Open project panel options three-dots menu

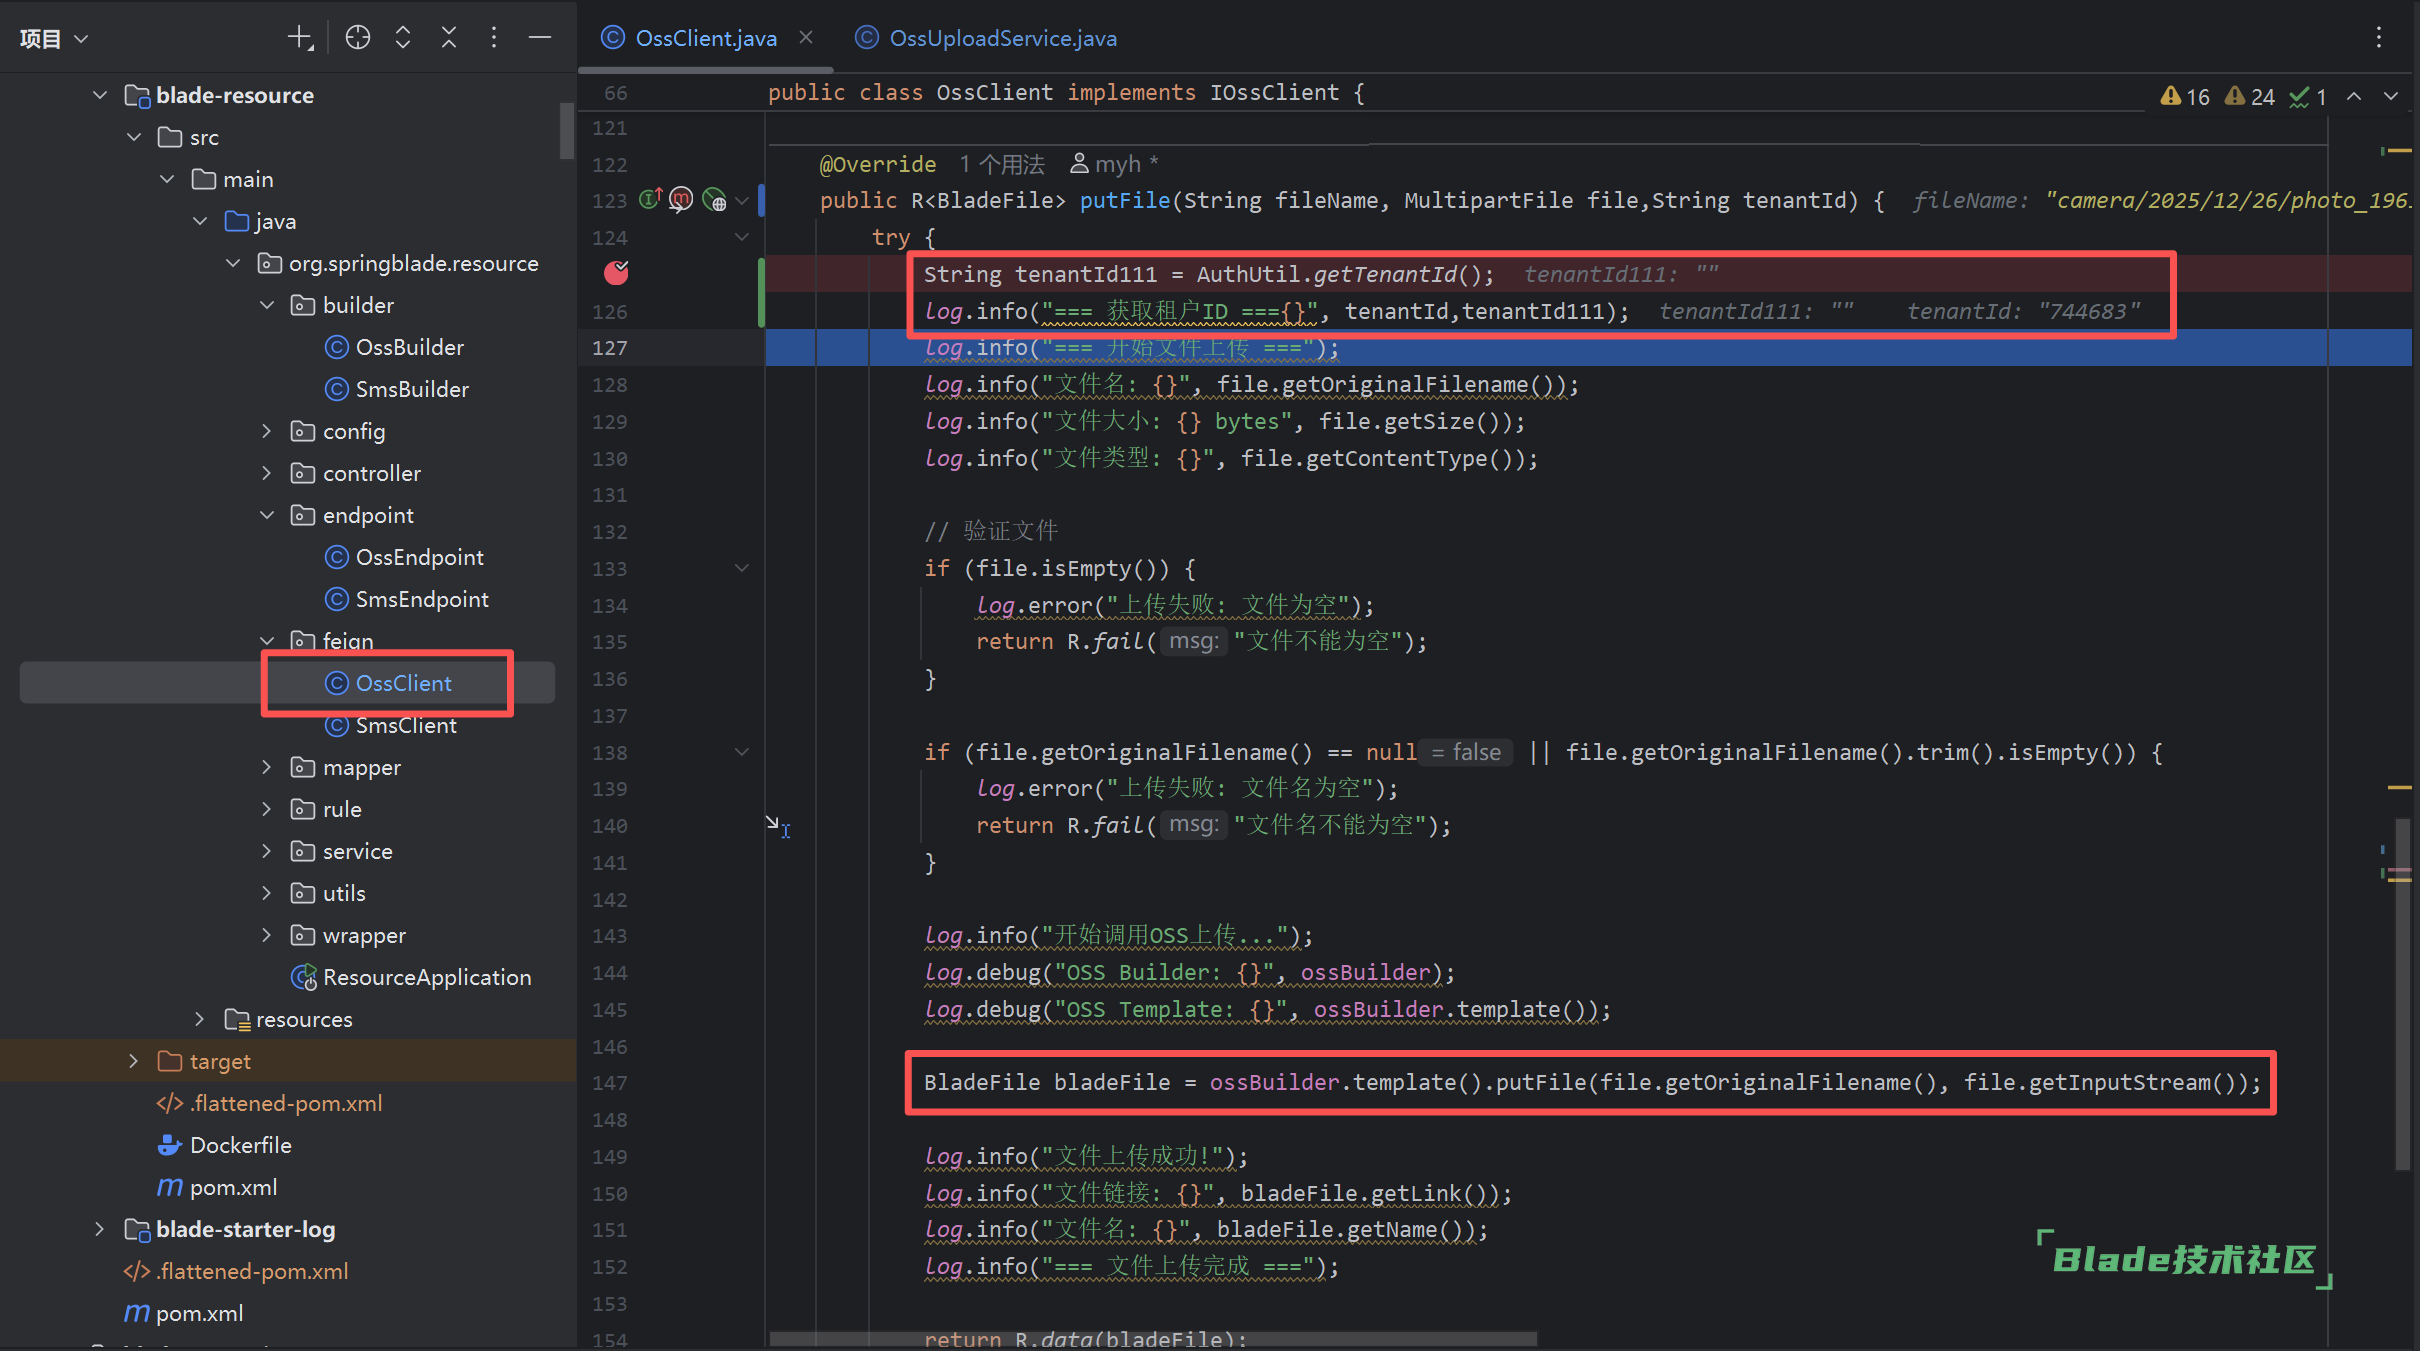[494, 38]
